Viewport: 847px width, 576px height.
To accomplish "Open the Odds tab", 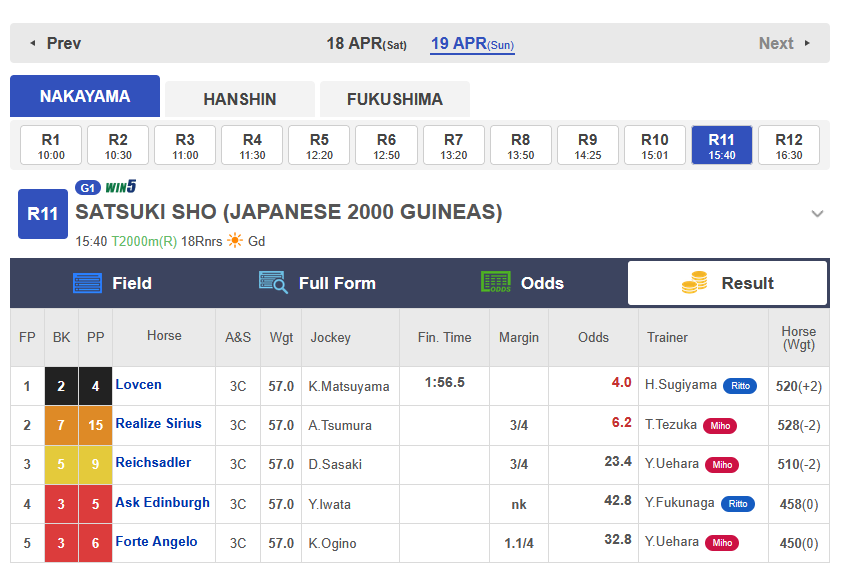I will coord(522,283).
